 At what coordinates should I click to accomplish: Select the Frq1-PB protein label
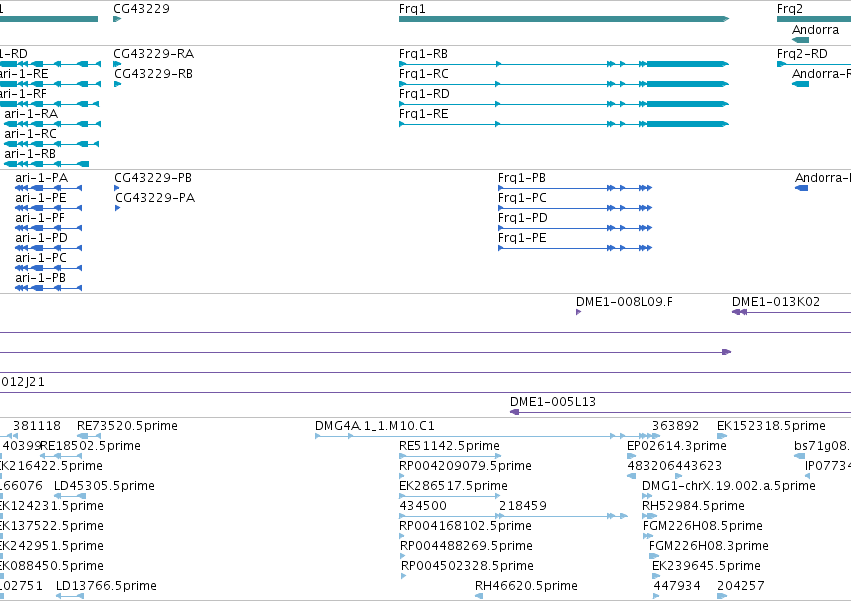point(522,178)
